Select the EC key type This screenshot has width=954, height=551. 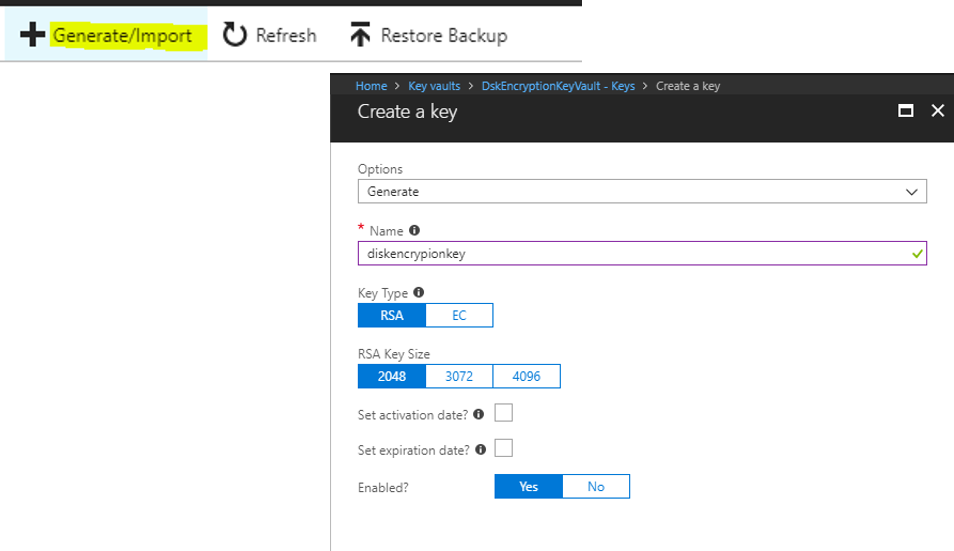click(459, 316)
